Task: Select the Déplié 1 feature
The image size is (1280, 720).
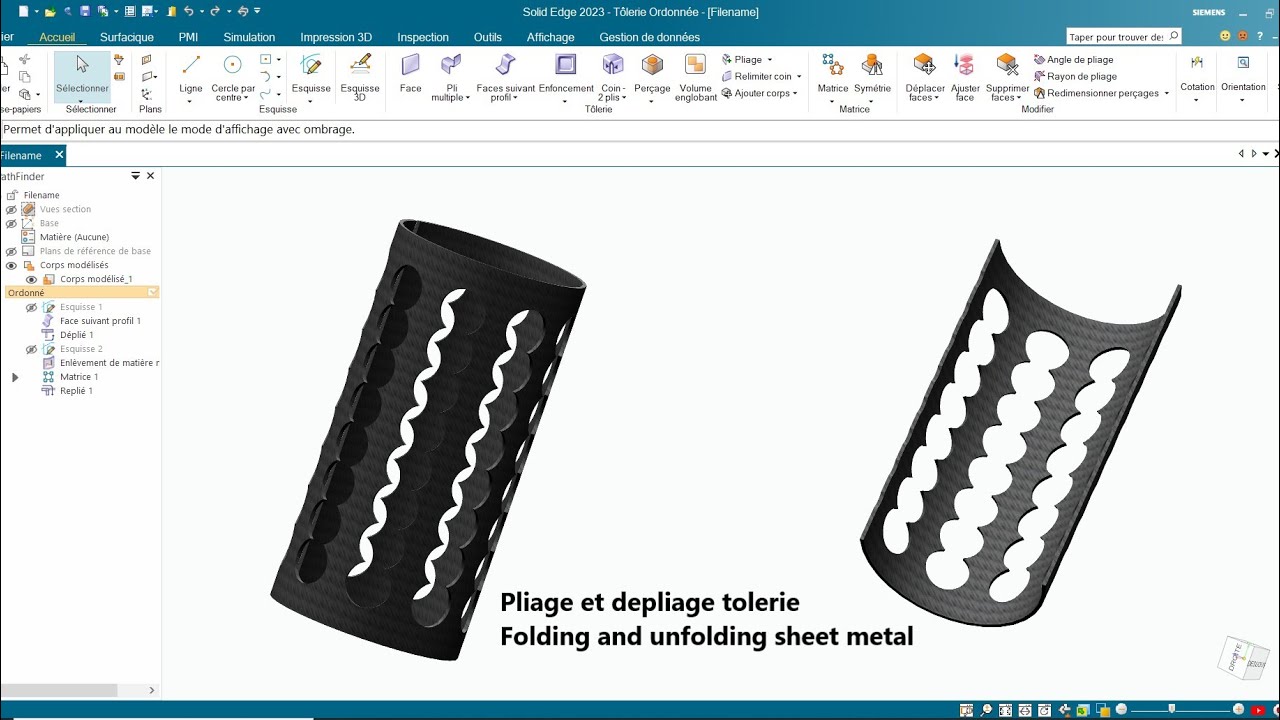Action: coord(77,335)
